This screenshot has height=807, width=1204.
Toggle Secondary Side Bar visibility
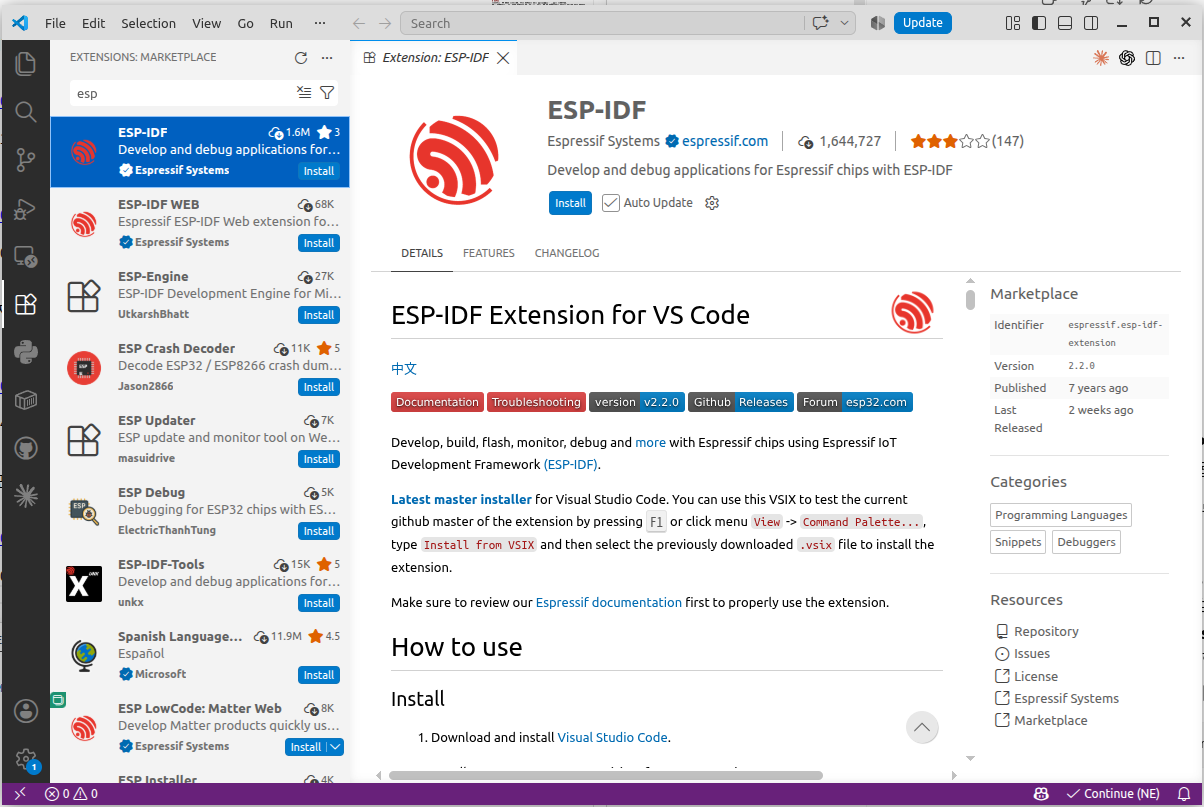1091,23
